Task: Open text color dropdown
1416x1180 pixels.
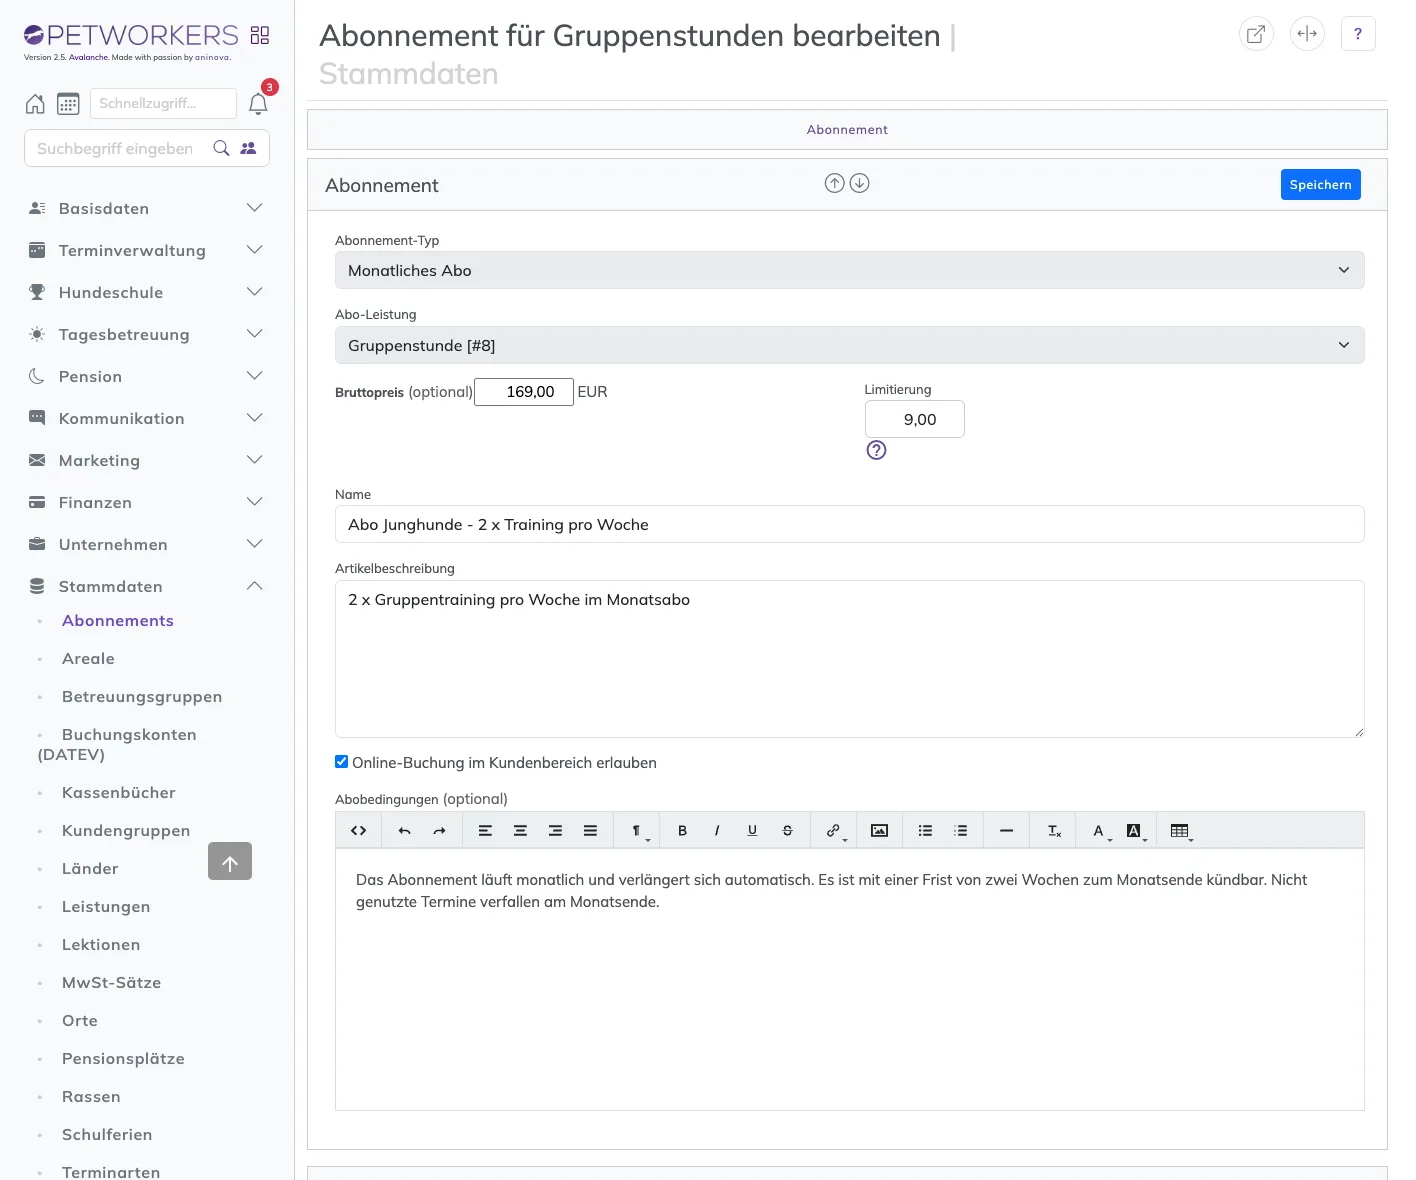Action: coord(1100,830)
